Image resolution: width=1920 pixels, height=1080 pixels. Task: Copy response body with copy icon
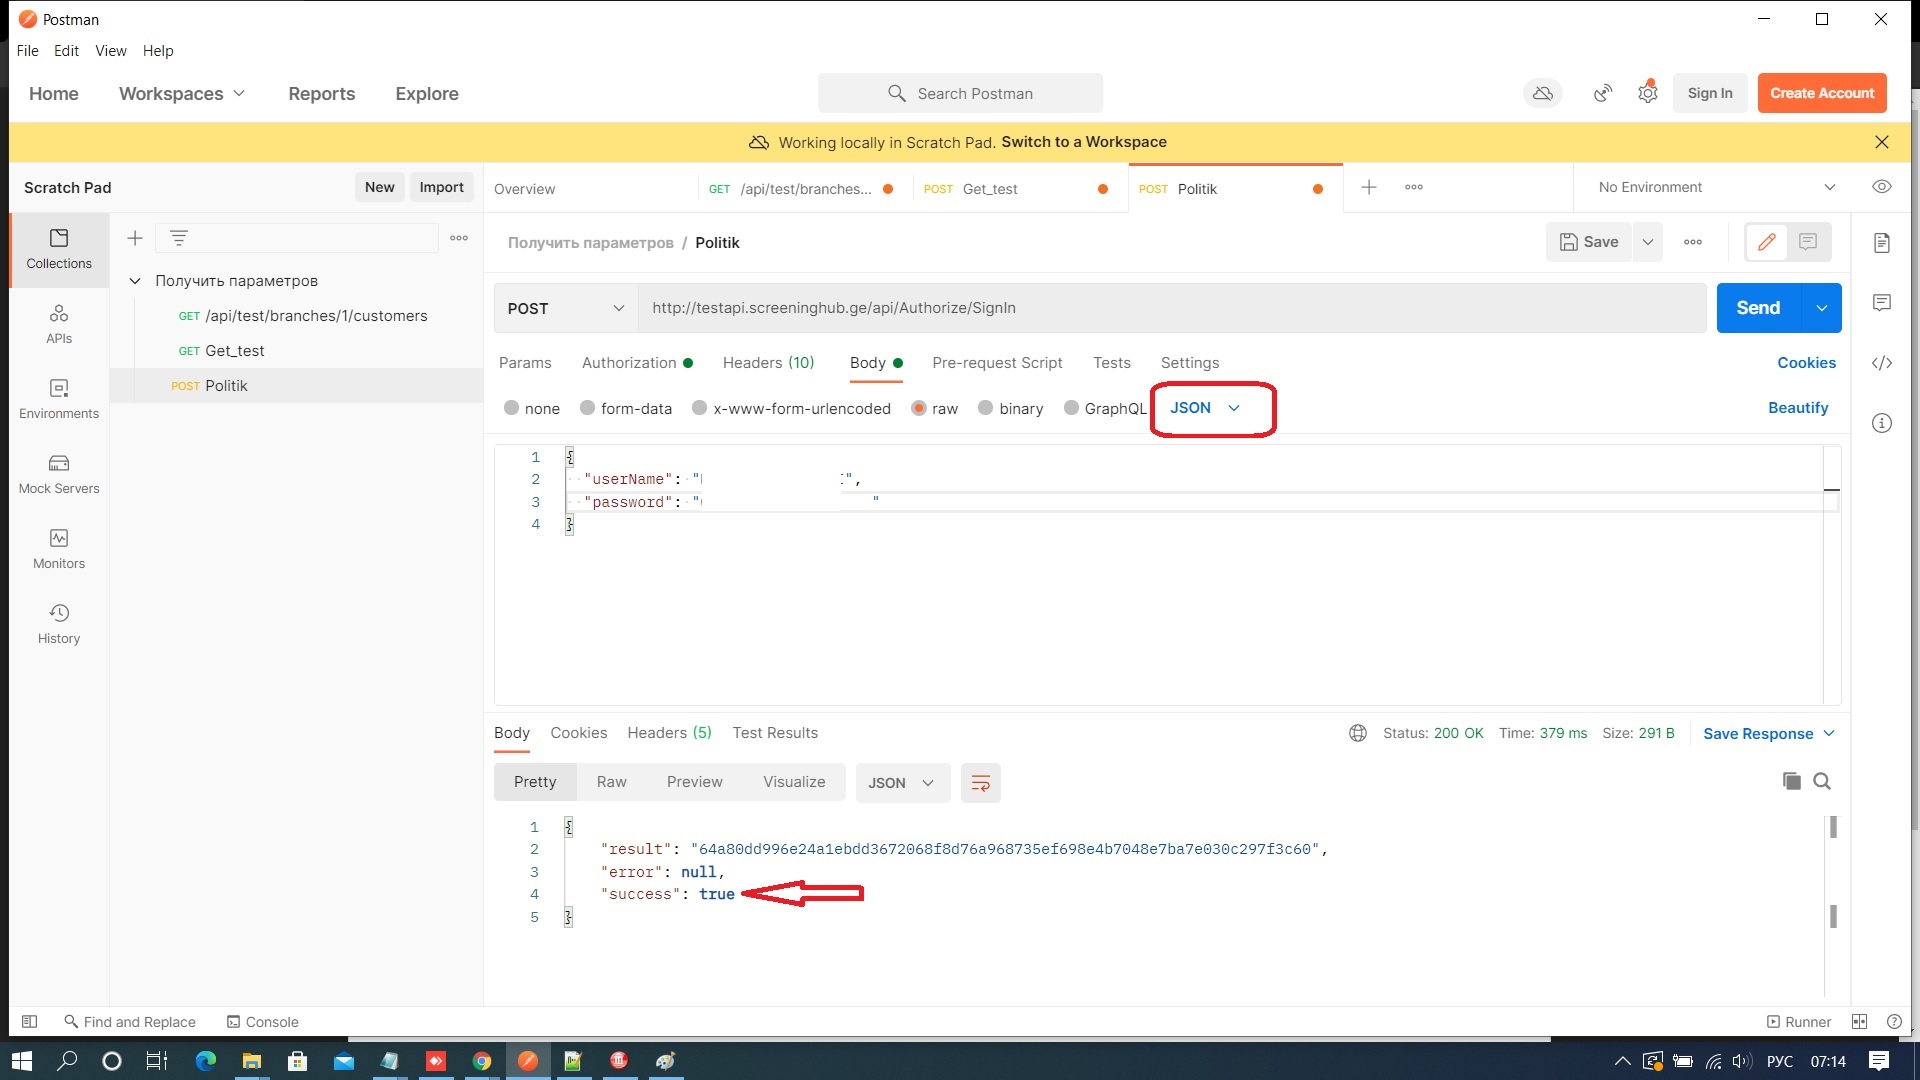1792,781
